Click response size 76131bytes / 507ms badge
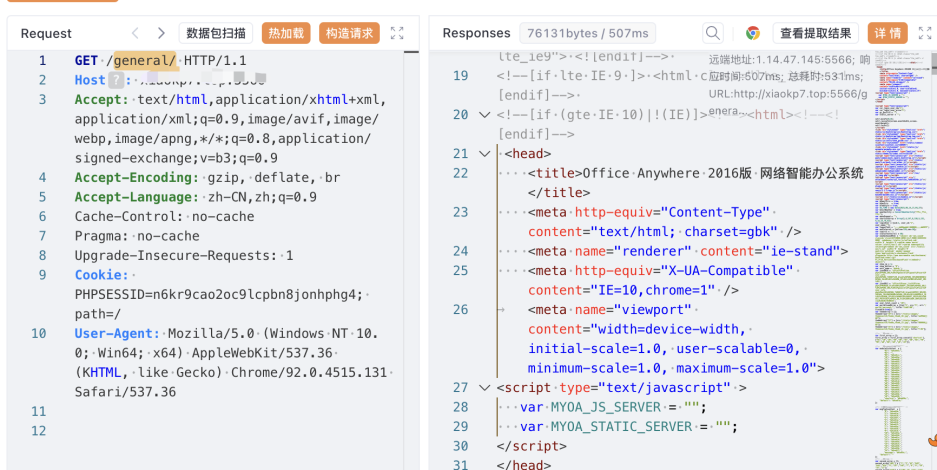The height and width of the screenshot is (470, 937). coord(587,33)
